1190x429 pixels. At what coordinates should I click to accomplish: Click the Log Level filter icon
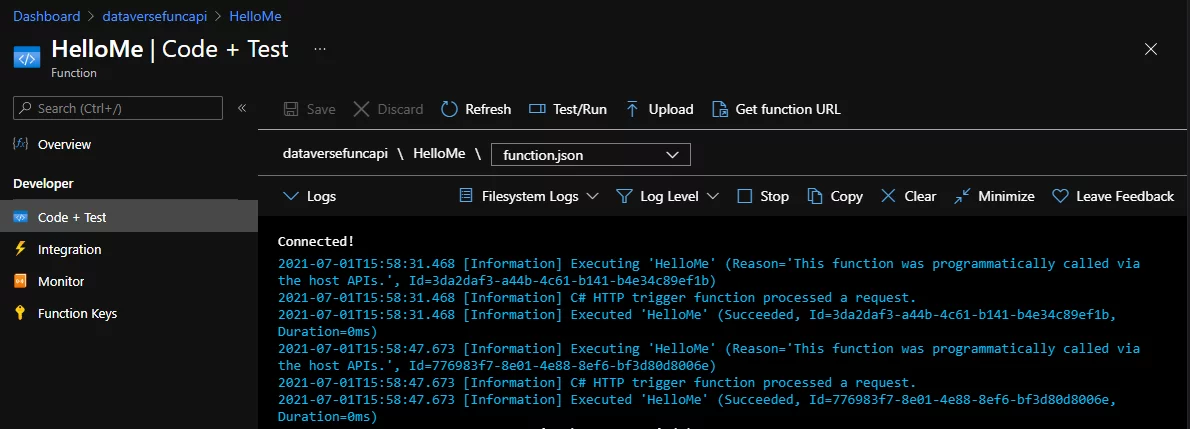(x=624, y=196)
